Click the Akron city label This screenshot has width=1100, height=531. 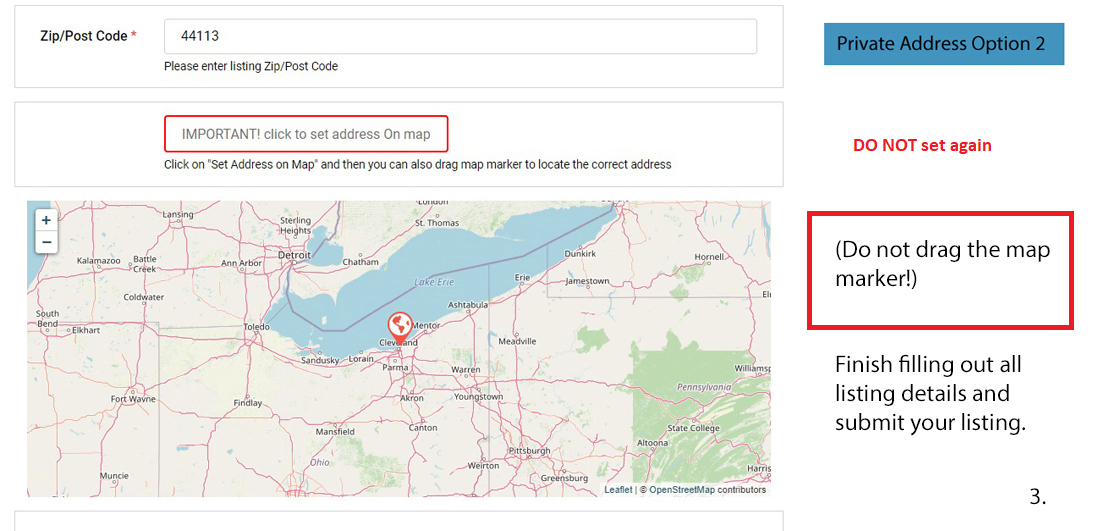411,398
